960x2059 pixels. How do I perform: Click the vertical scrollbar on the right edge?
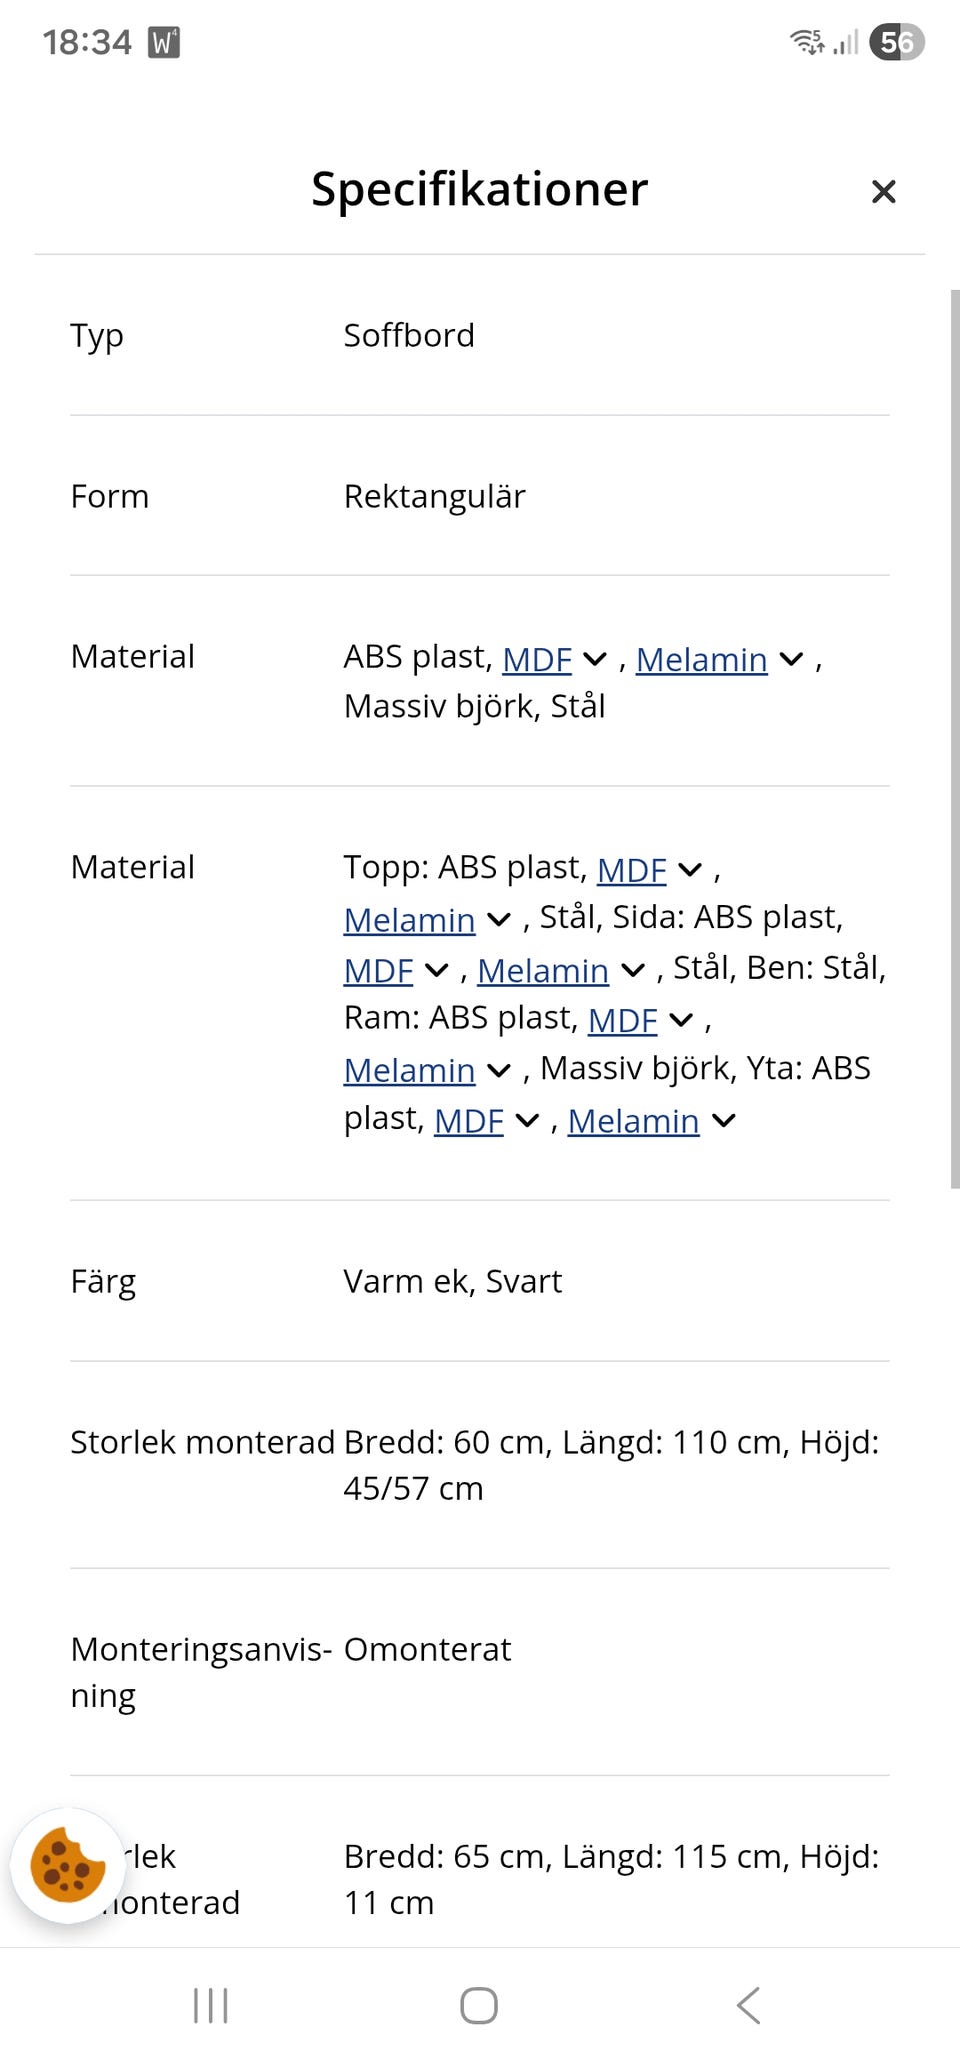click(954, 738)
